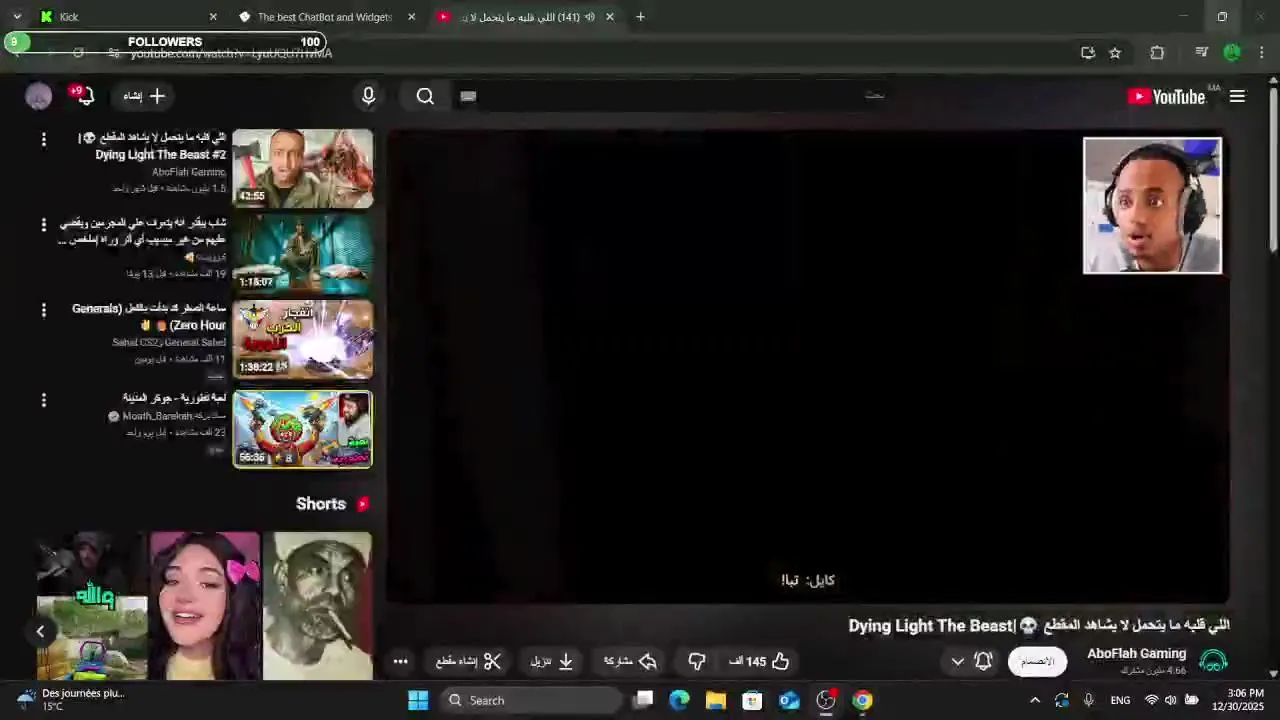
Task: Open Google Chrome from the taskbar
Action: [x=862, y=700]
